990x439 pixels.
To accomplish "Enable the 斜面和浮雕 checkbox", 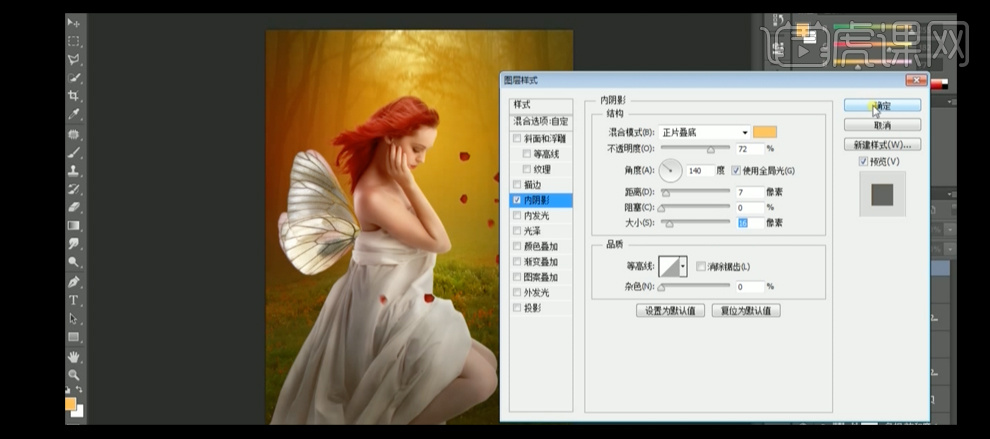I will (x=517, y=138).
